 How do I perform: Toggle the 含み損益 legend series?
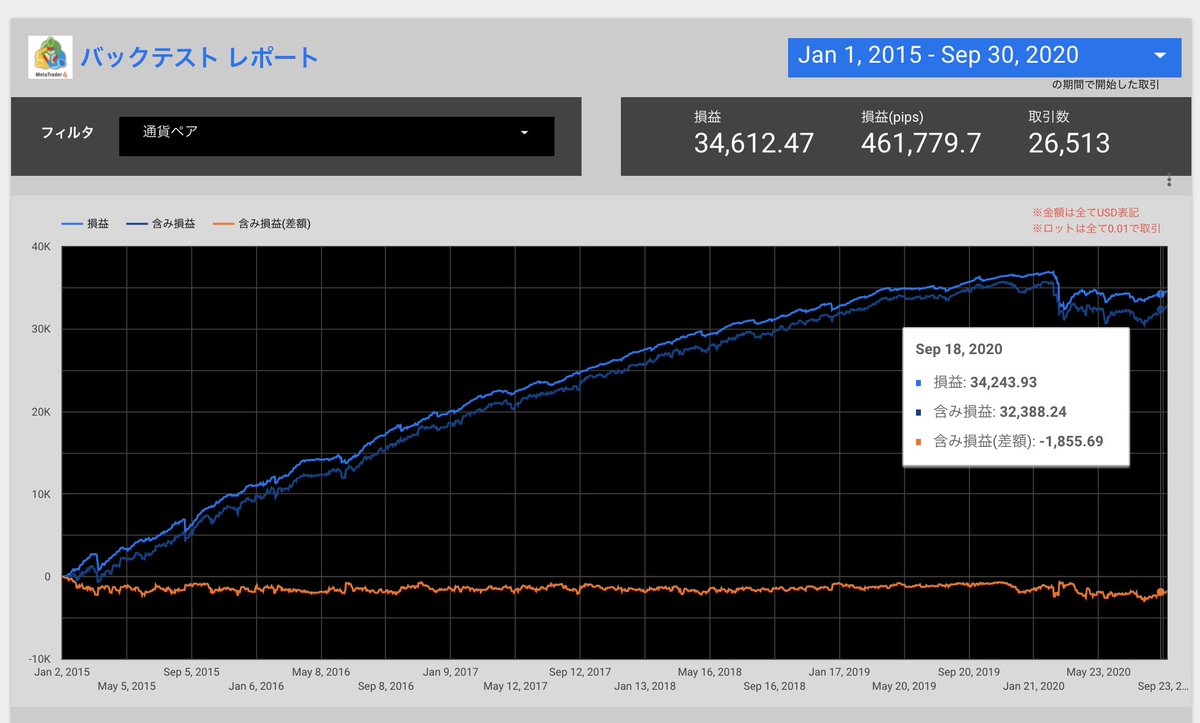point(161,224)
